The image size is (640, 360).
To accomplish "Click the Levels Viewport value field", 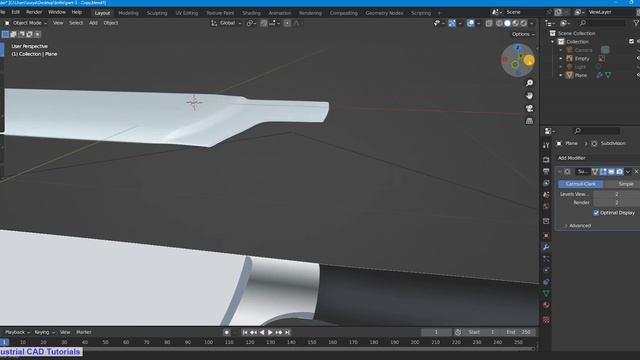I will [616, 194].
